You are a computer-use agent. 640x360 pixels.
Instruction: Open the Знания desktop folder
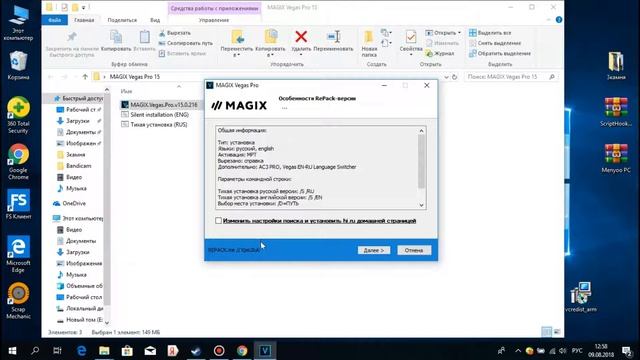click(616, 65)
